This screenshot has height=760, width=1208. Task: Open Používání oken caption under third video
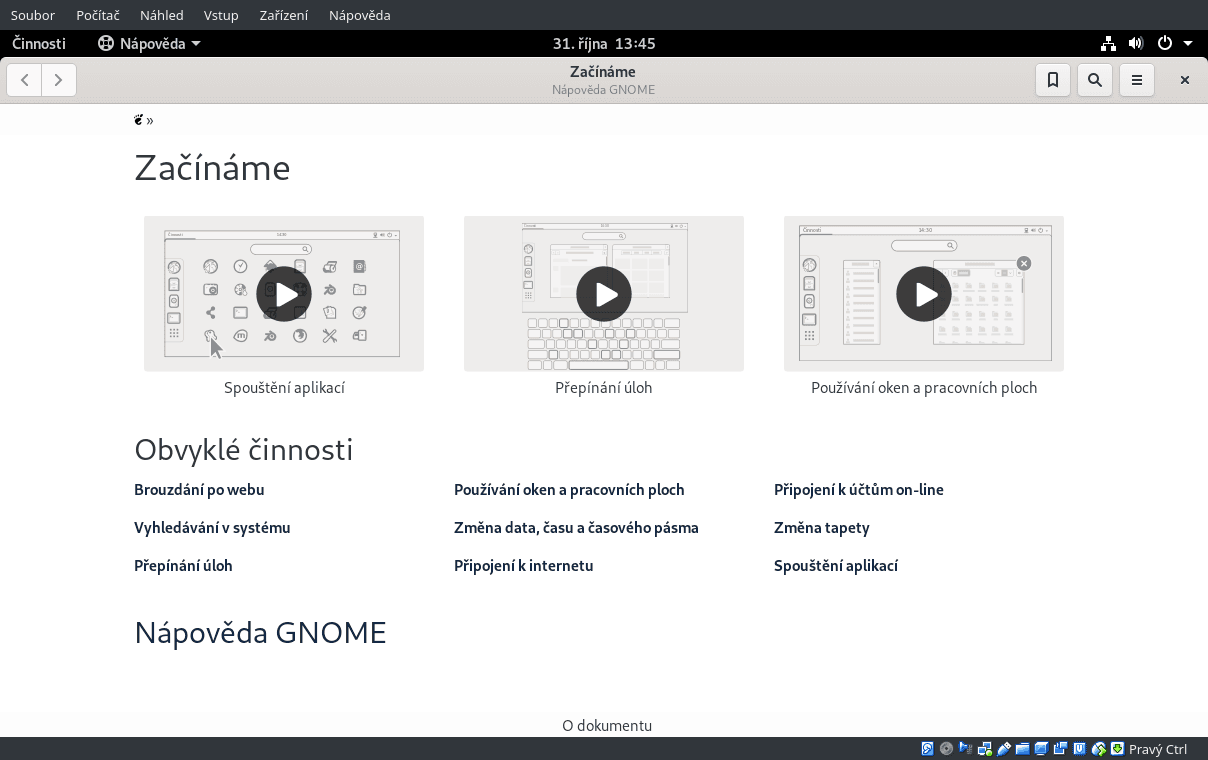(924, 388)
